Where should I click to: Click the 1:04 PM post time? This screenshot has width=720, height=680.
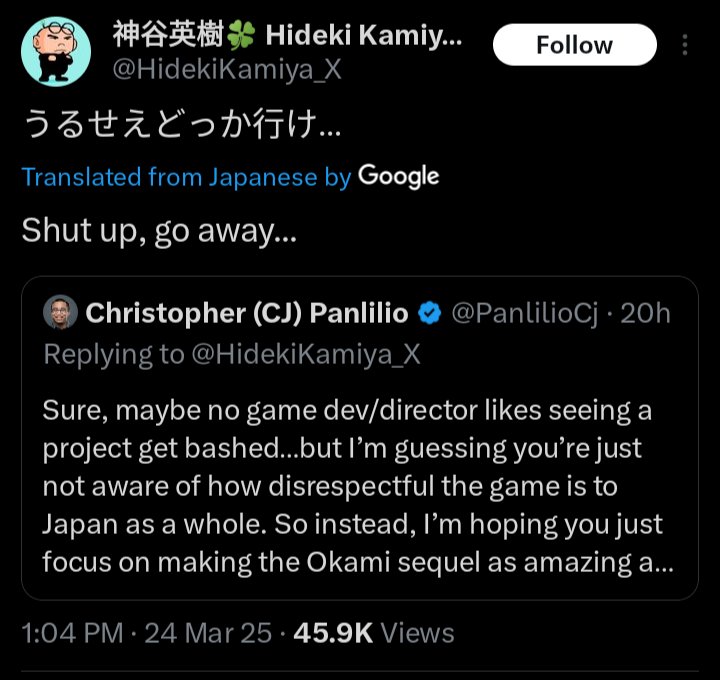tap(72, 633)
